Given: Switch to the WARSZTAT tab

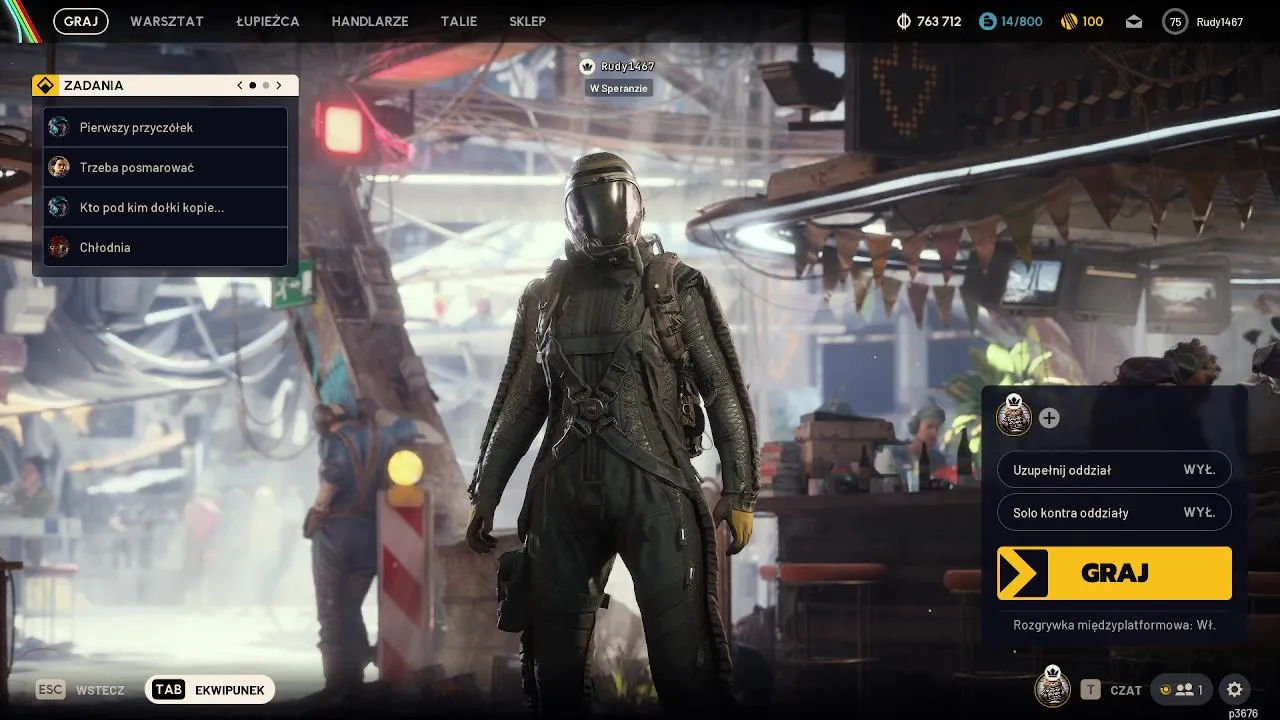Looking at the screenshot, I should click(x=167, y=21).
